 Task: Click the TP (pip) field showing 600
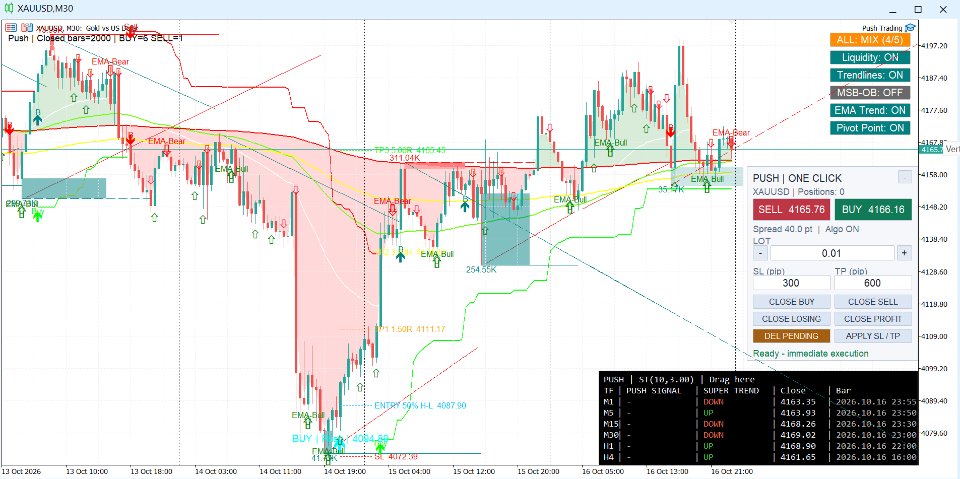(873, 283)
